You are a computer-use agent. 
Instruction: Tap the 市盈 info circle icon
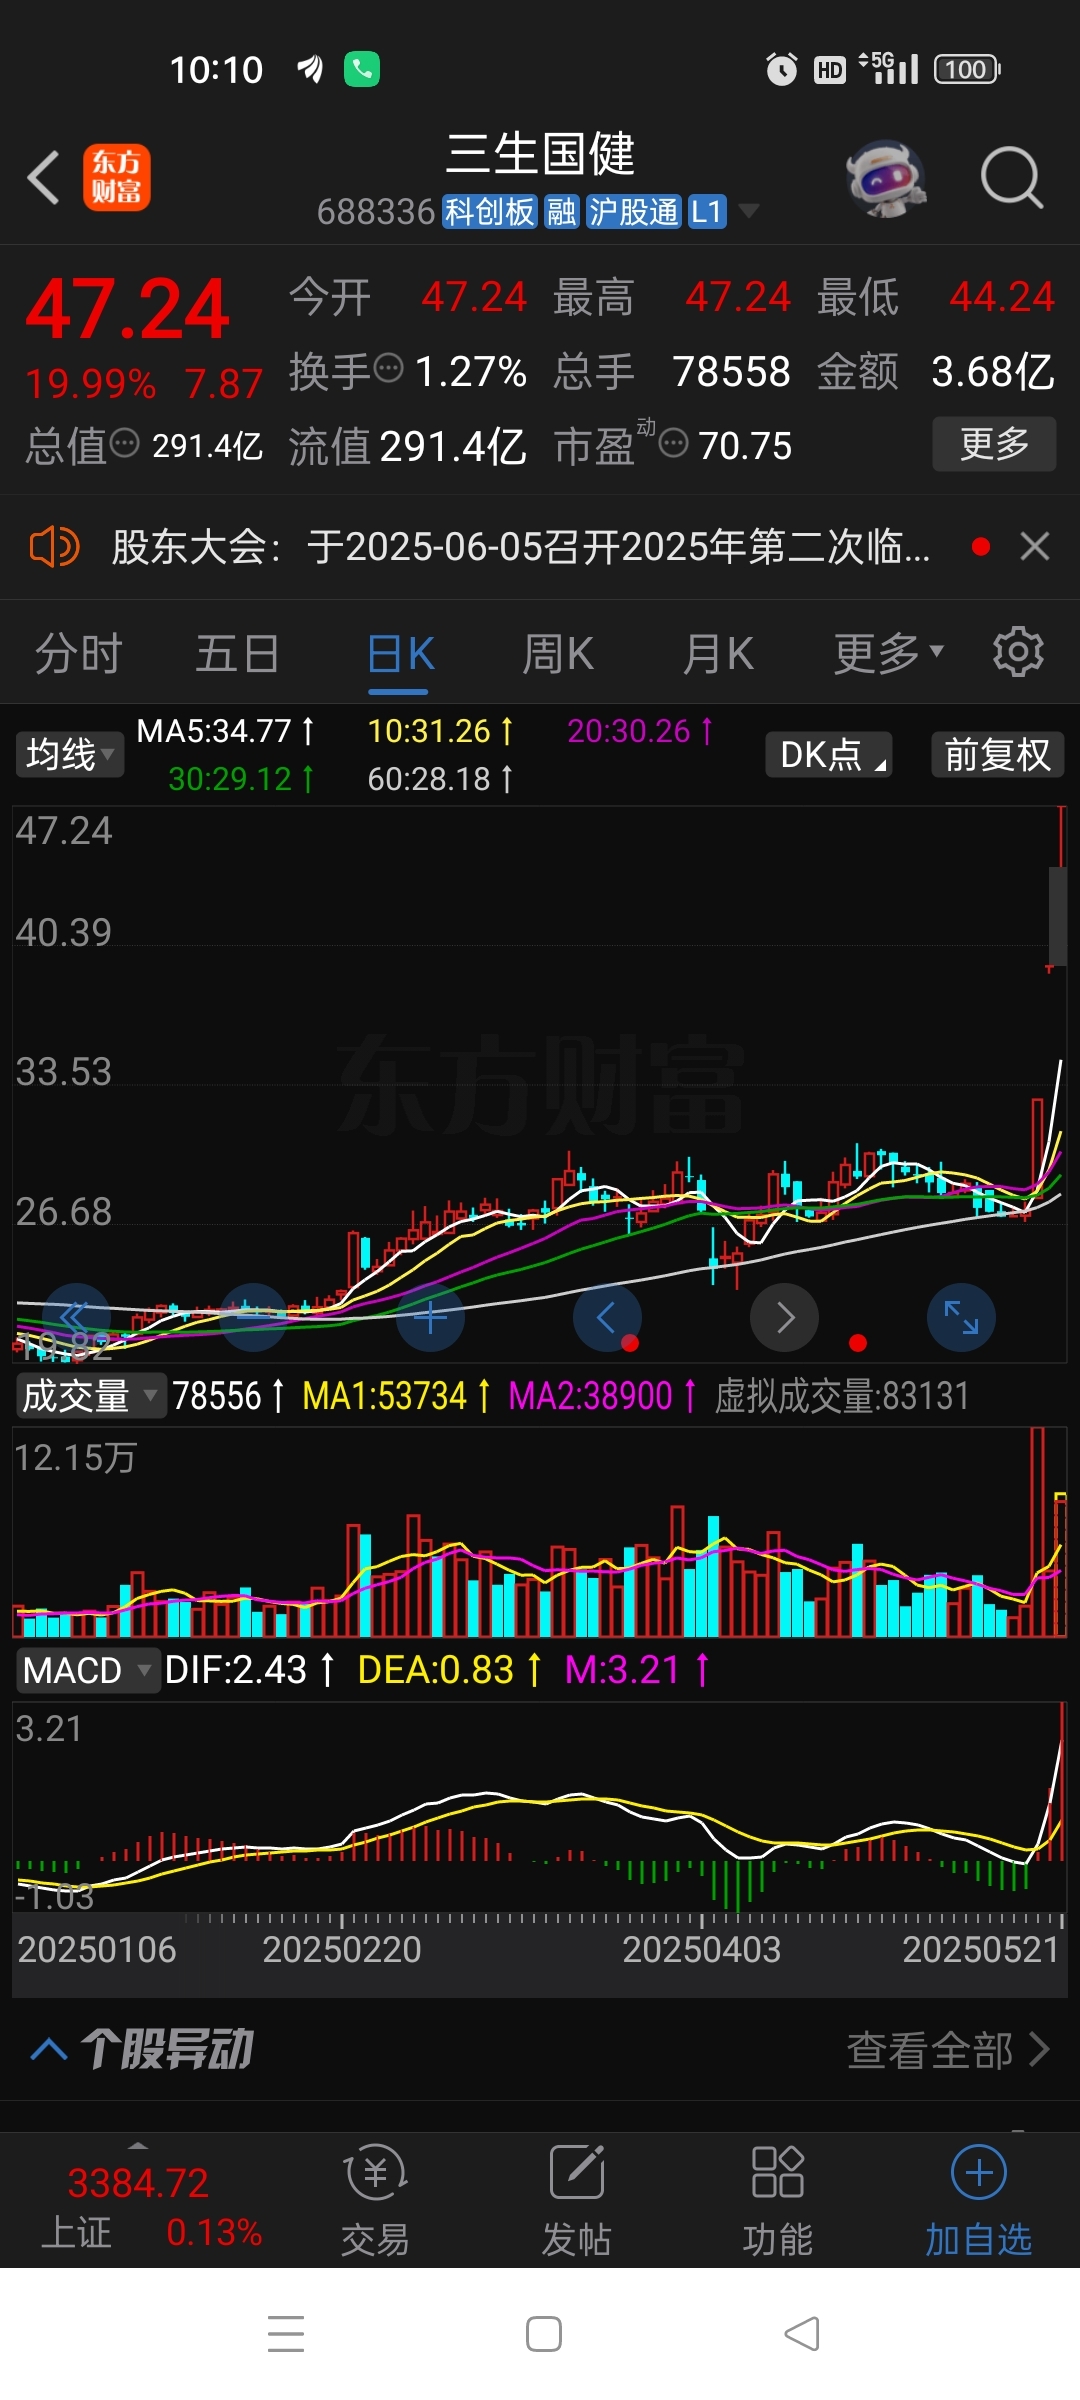pyautogui.click(x=674, y=442)
